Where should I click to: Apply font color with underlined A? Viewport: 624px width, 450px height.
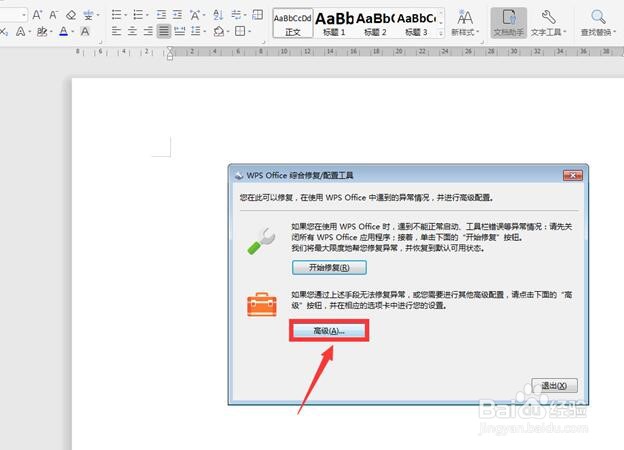[63, 31]
